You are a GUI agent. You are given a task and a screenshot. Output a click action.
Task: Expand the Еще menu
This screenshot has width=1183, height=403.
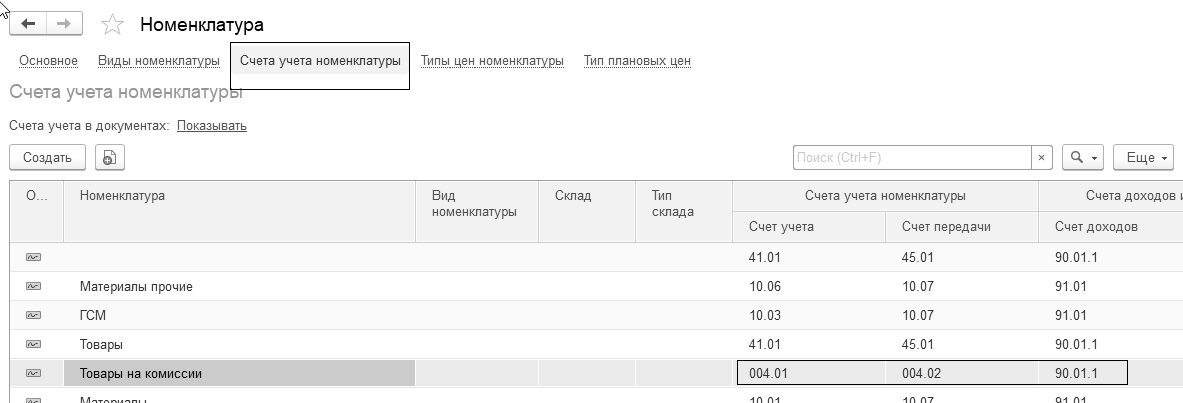click(x=1142, y=158)
